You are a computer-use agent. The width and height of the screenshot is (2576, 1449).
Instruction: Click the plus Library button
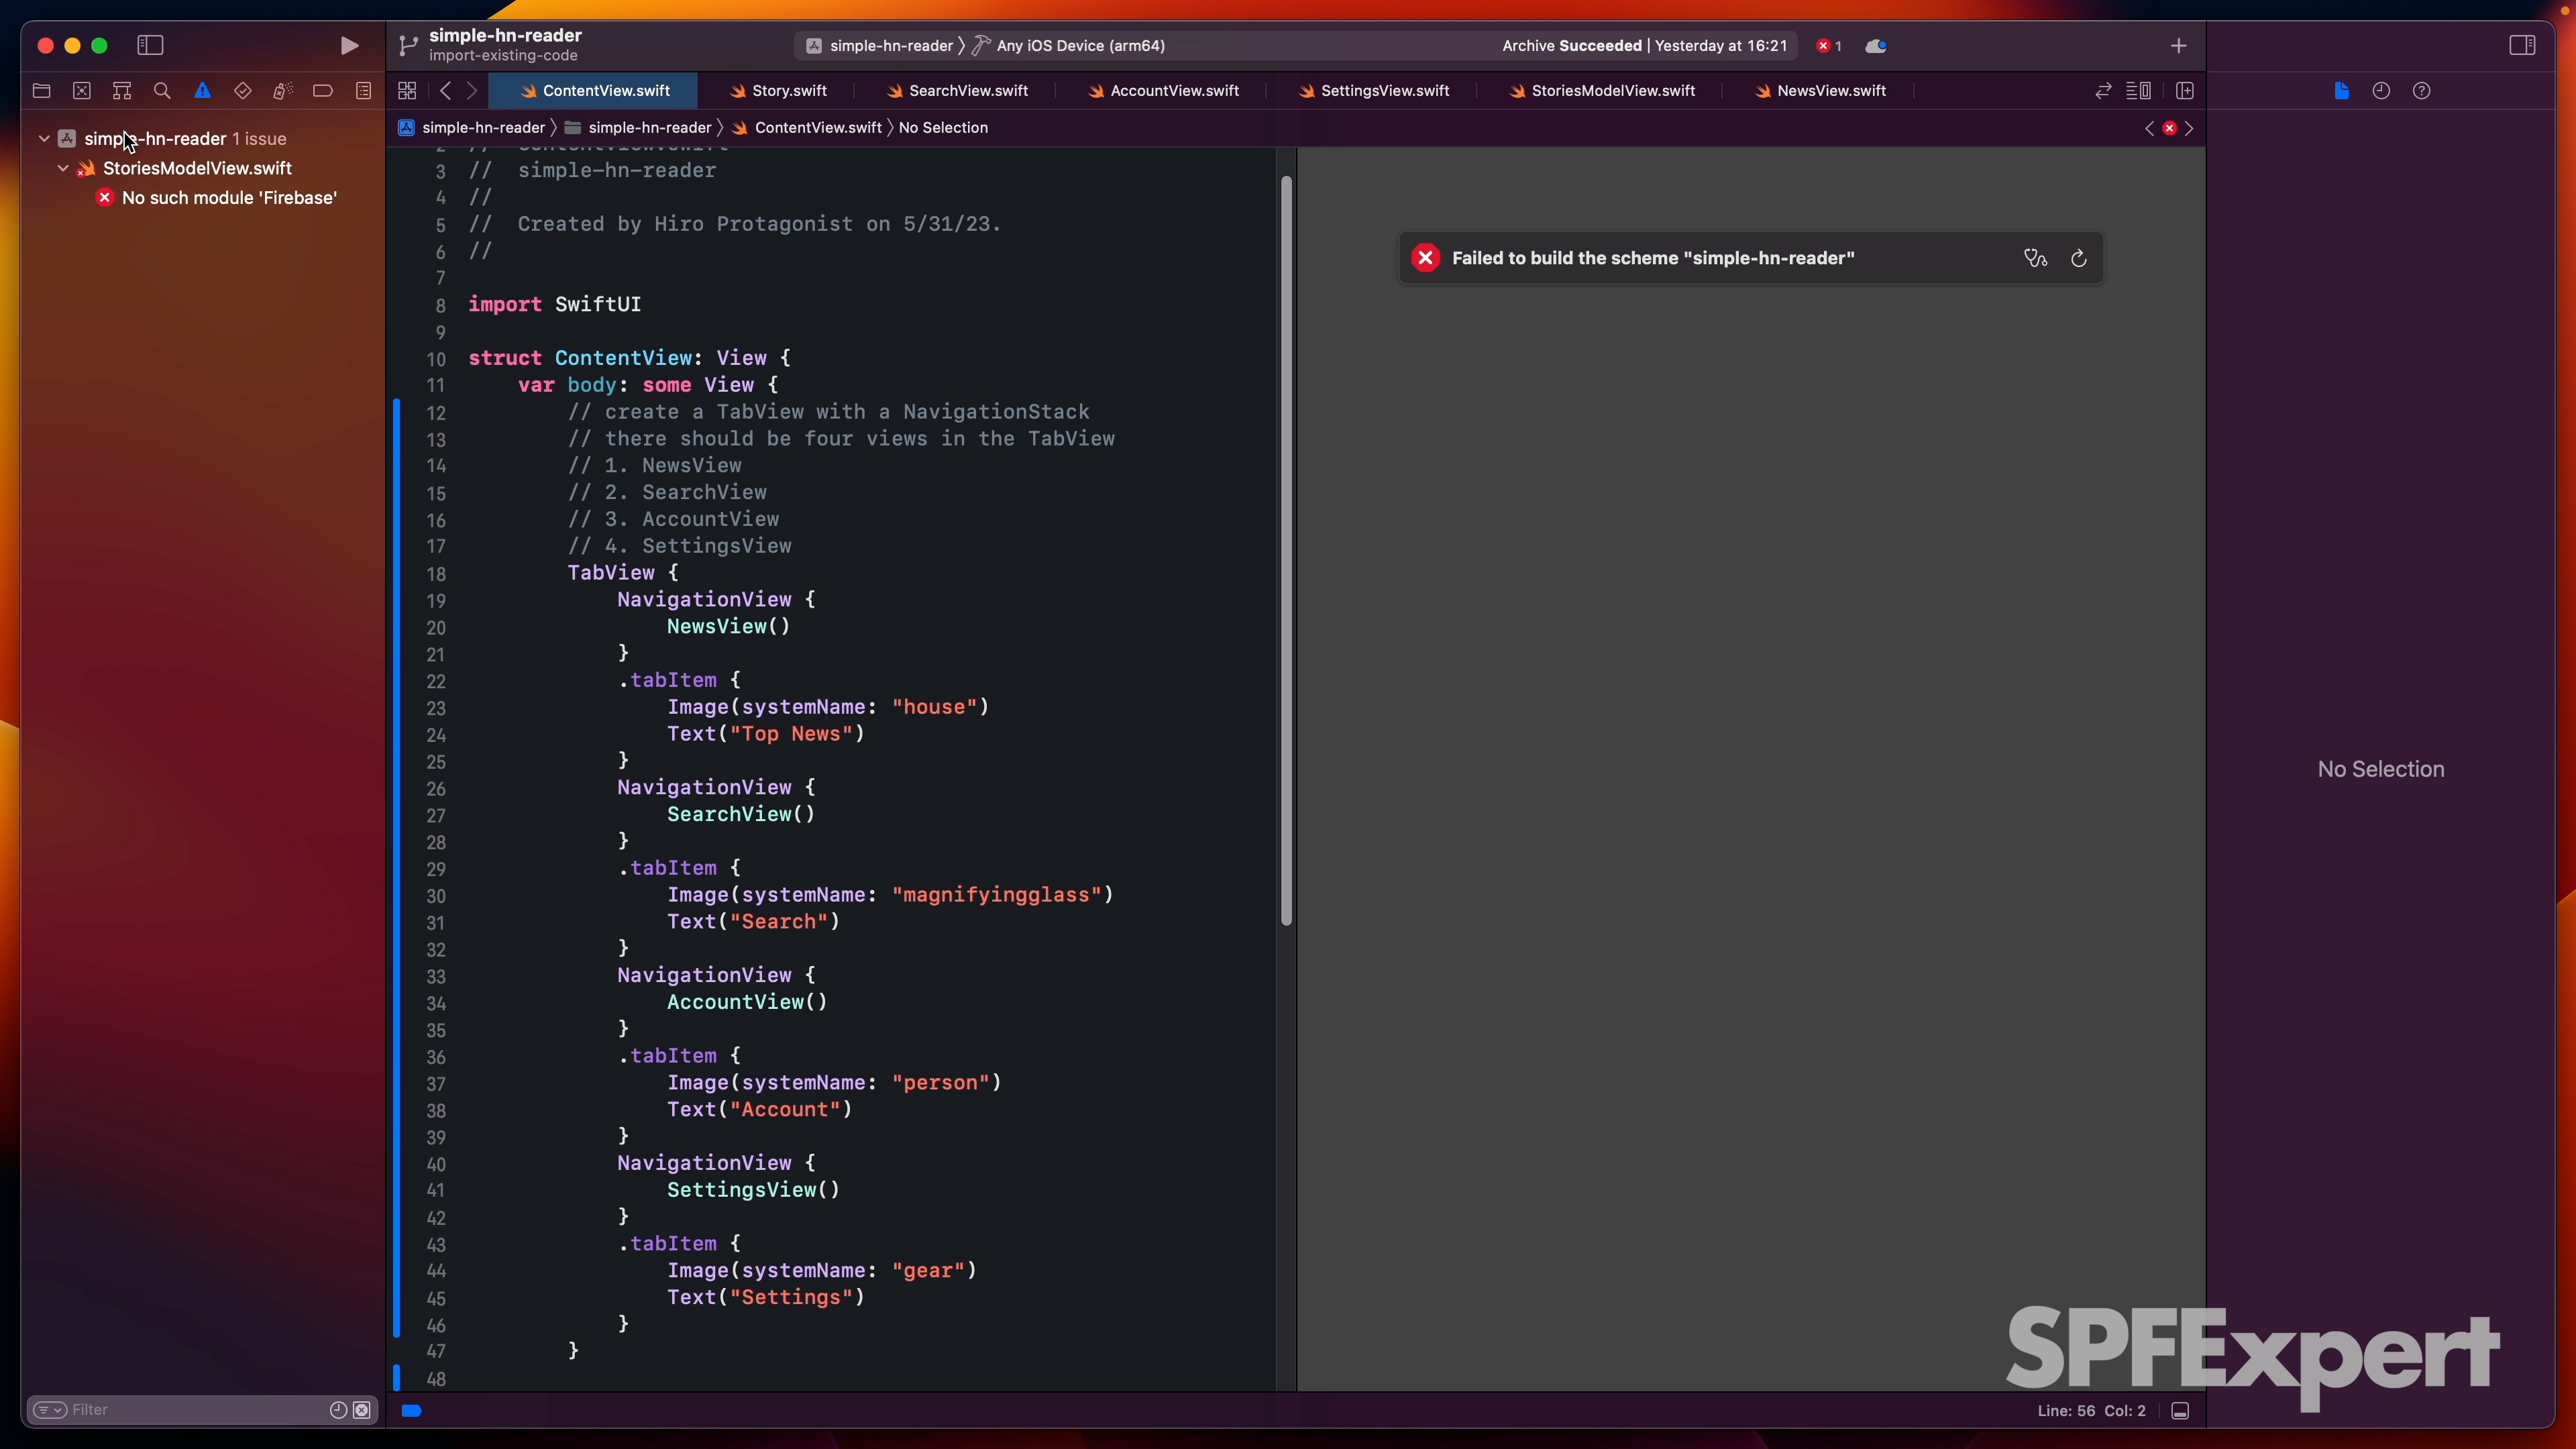point(2178,46)
